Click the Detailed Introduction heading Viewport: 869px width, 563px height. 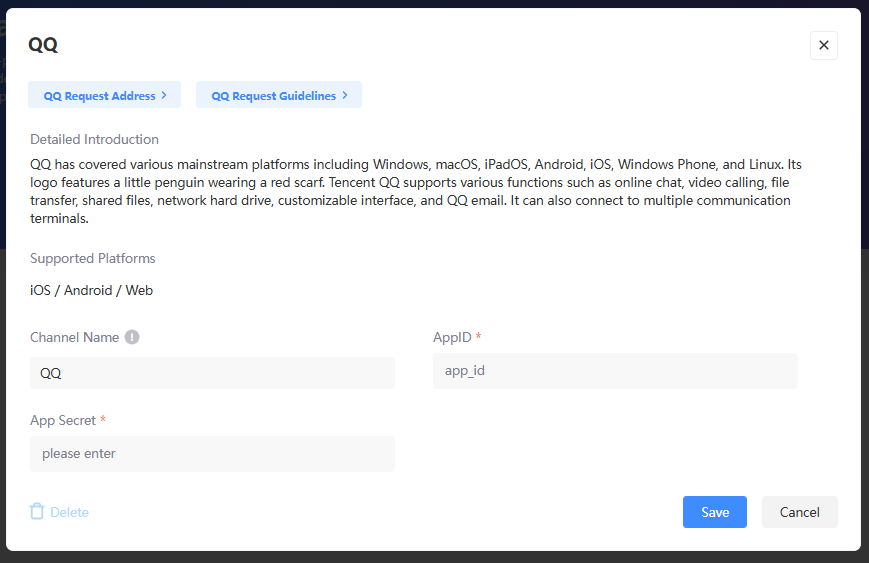[x=94, y=139]
